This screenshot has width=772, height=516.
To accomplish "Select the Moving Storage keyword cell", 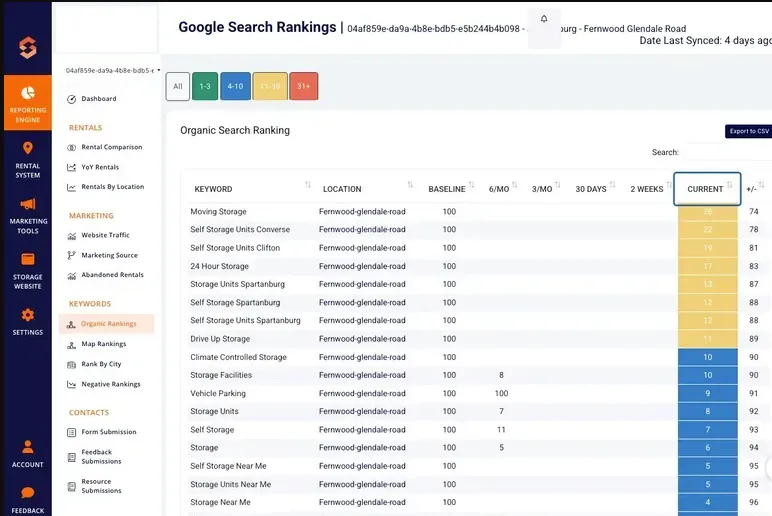I will point(219,212).
